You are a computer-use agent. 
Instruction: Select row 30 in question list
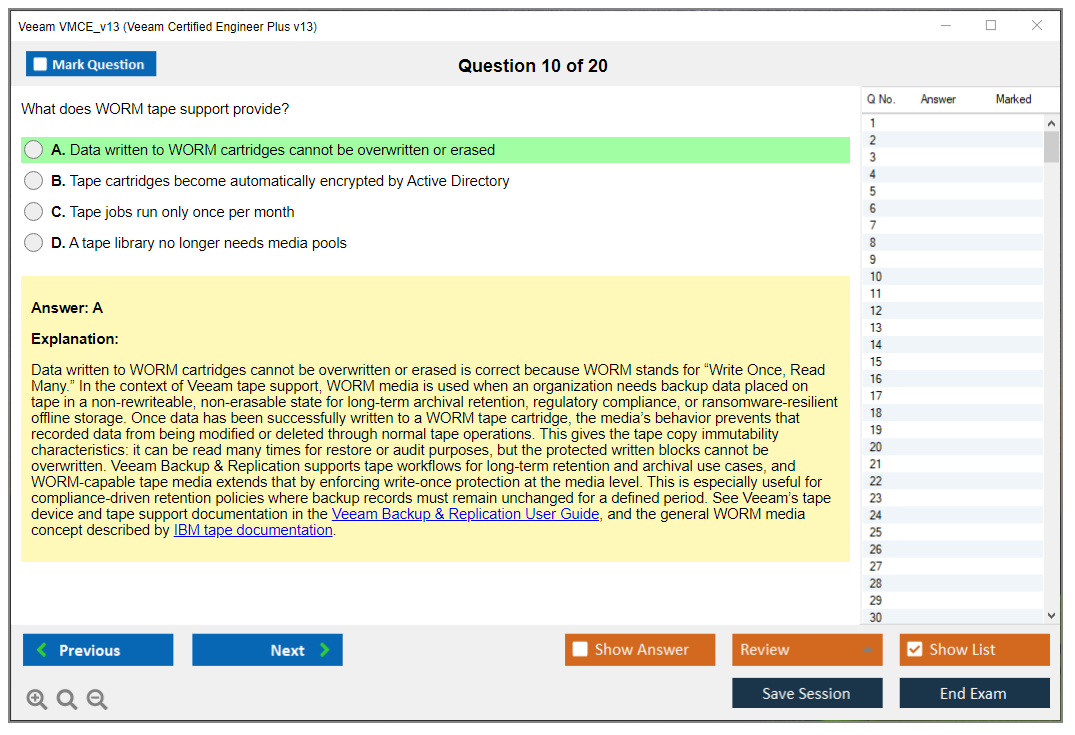pos(952,617)
